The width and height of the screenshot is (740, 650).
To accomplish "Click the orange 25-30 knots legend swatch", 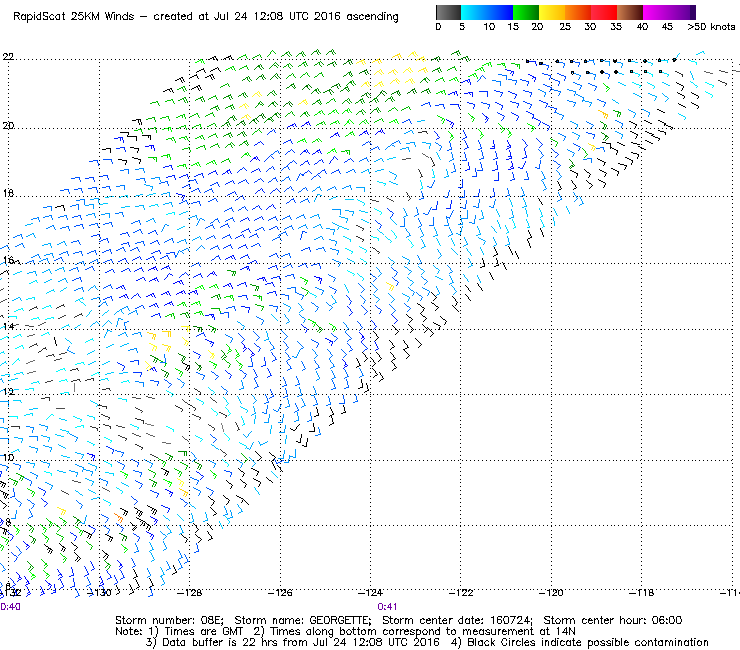I will coord(578,12).
